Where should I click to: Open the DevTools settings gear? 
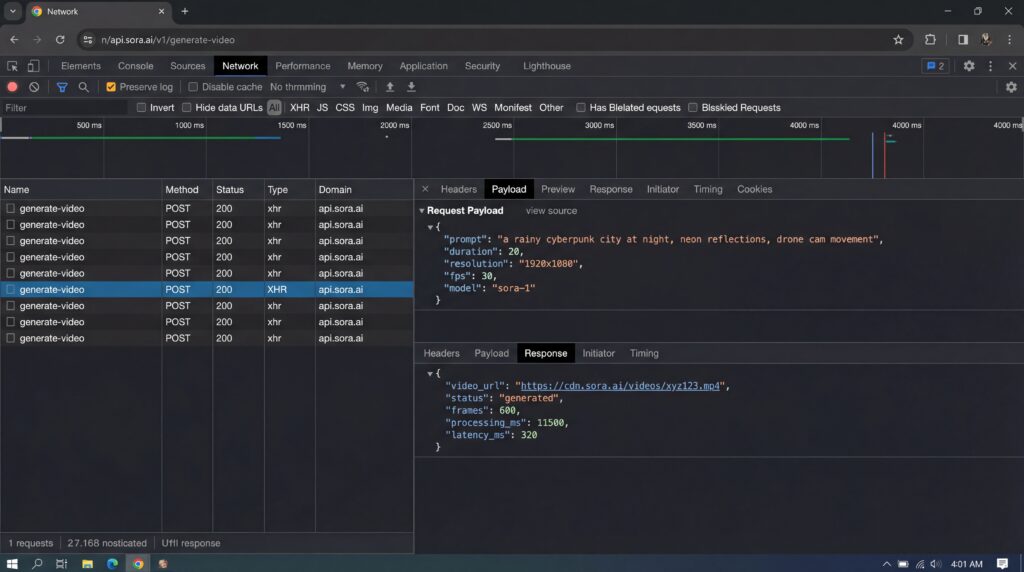coord(968,66)
